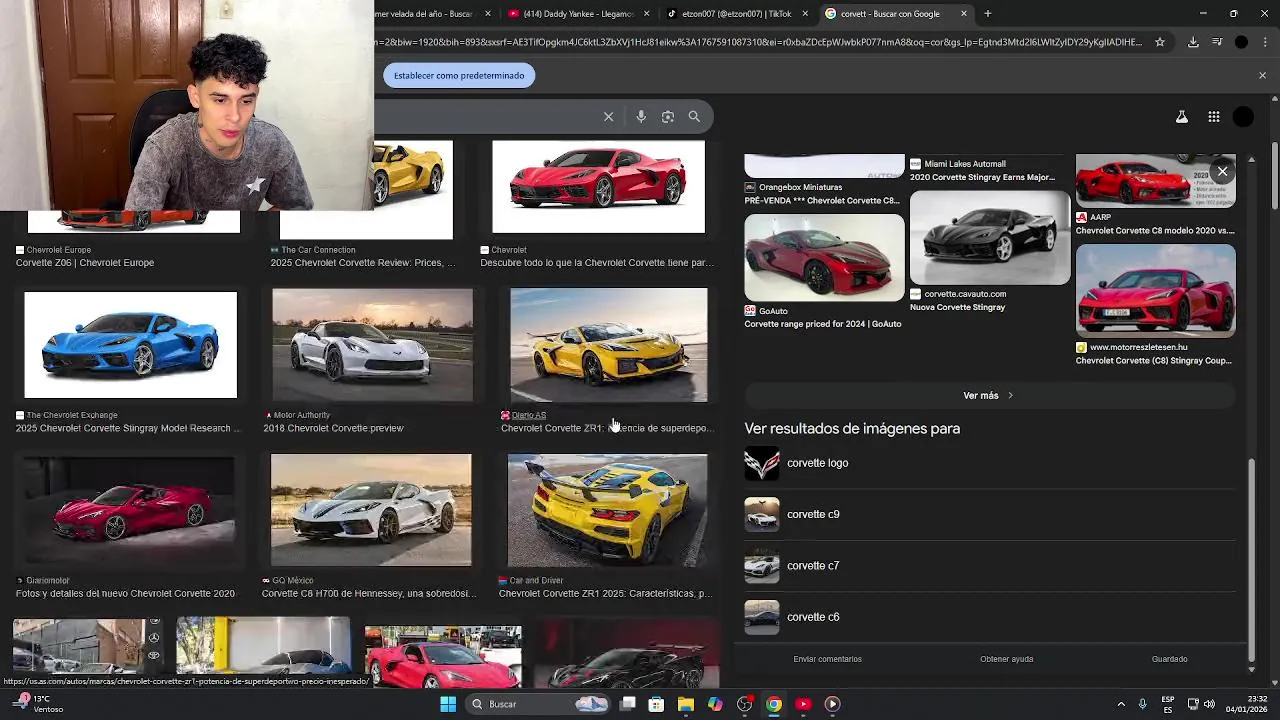Open Task View on the taskbar
The width and height of the screenshot is (1280, 720).
[x=627, y=704]
